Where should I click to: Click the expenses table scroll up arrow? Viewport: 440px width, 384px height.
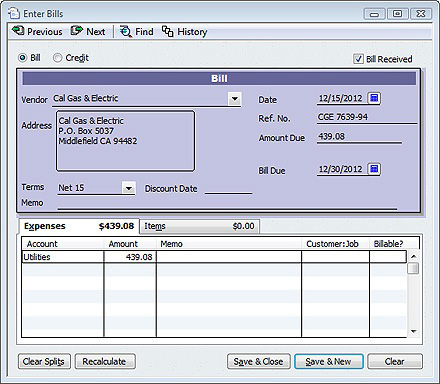[413, 256]
